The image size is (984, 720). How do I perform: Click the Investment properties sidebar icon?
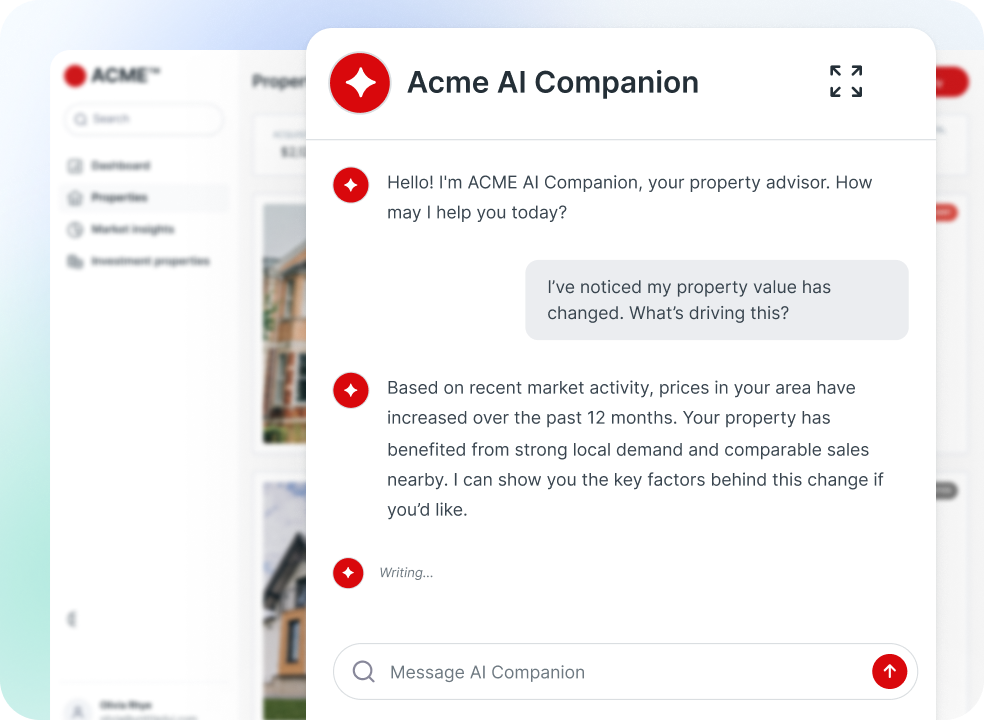click(x=75, y=262)
